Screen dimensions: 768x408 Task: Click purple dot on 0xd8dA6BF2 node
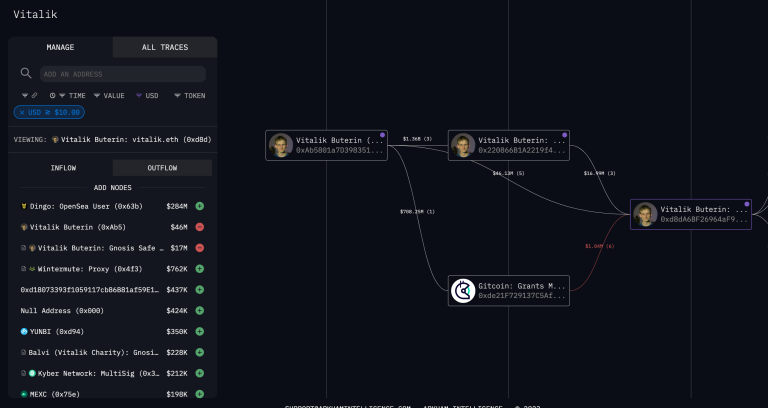click(x=746, y=204)
